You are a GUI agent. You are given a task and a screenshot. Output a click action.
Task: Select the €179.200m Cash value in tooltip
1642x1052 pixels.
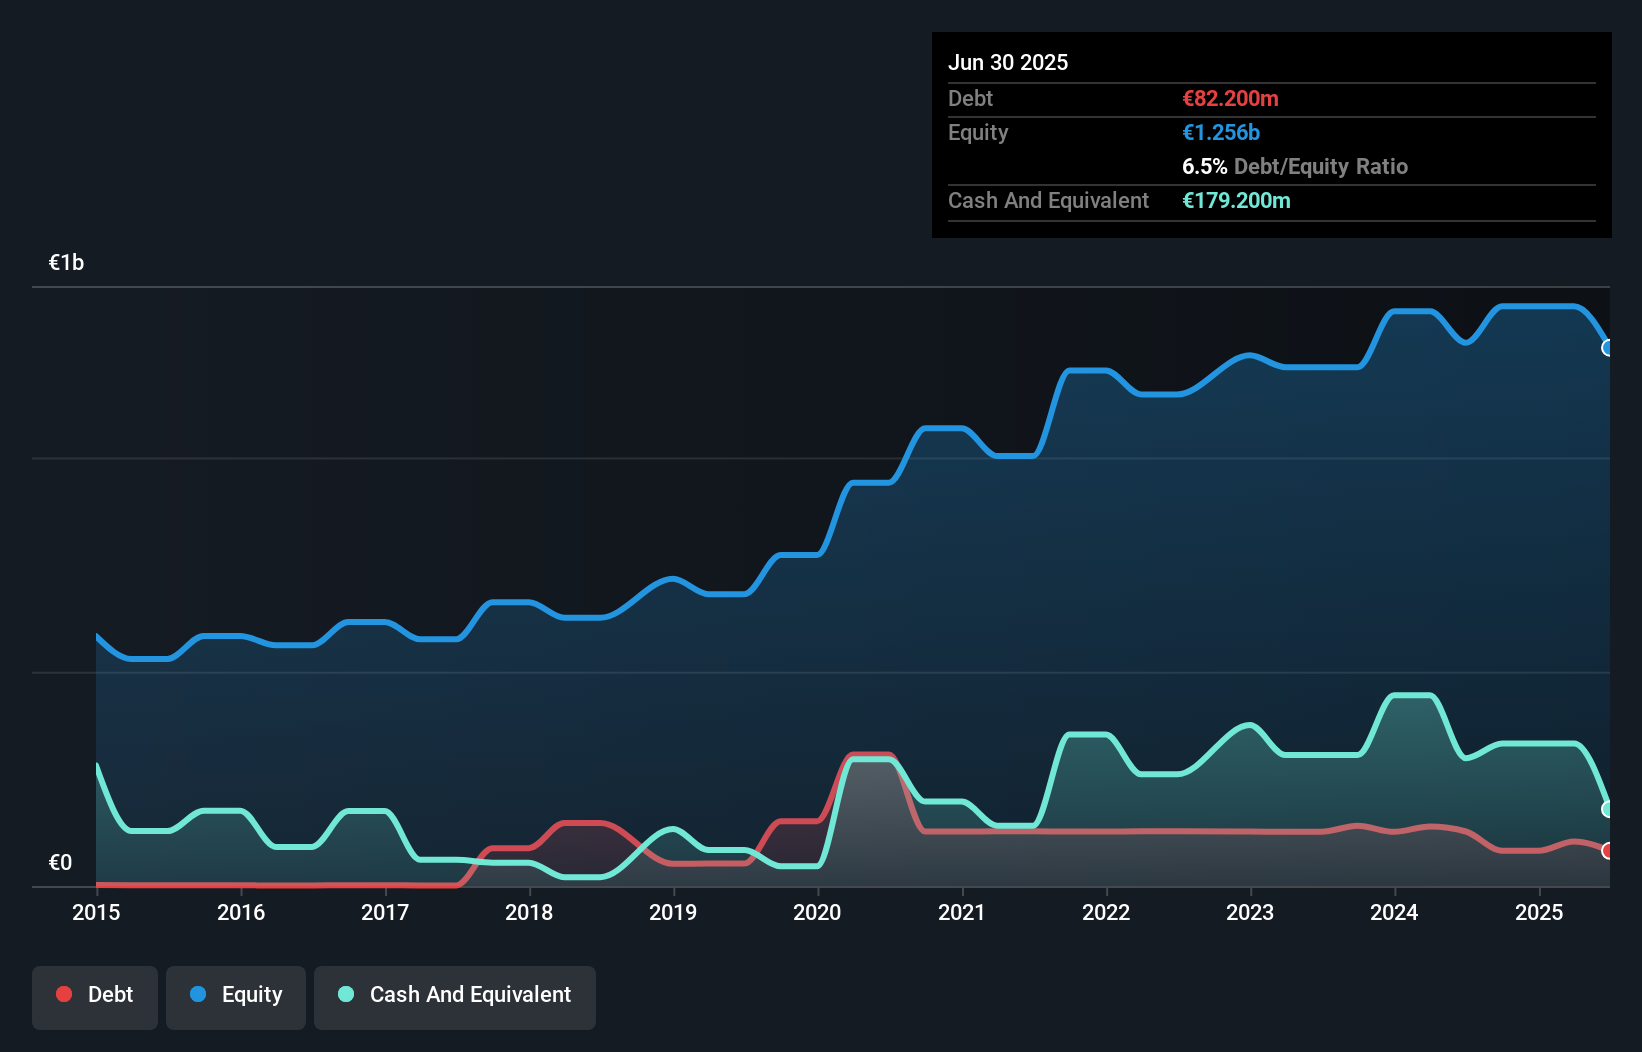(x=1236, y=200)
